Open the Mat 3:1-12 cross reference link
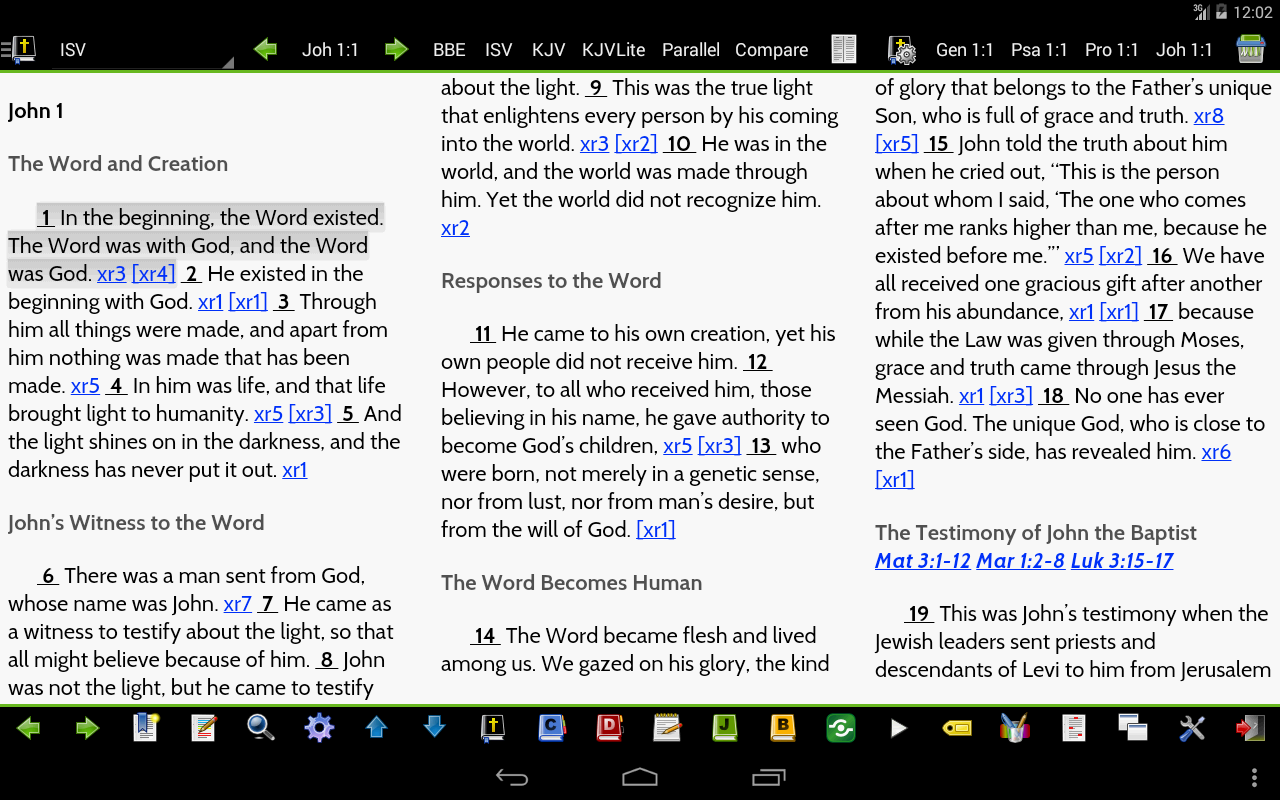This screenshot has width=1280, height=800. tap(922, 561)
